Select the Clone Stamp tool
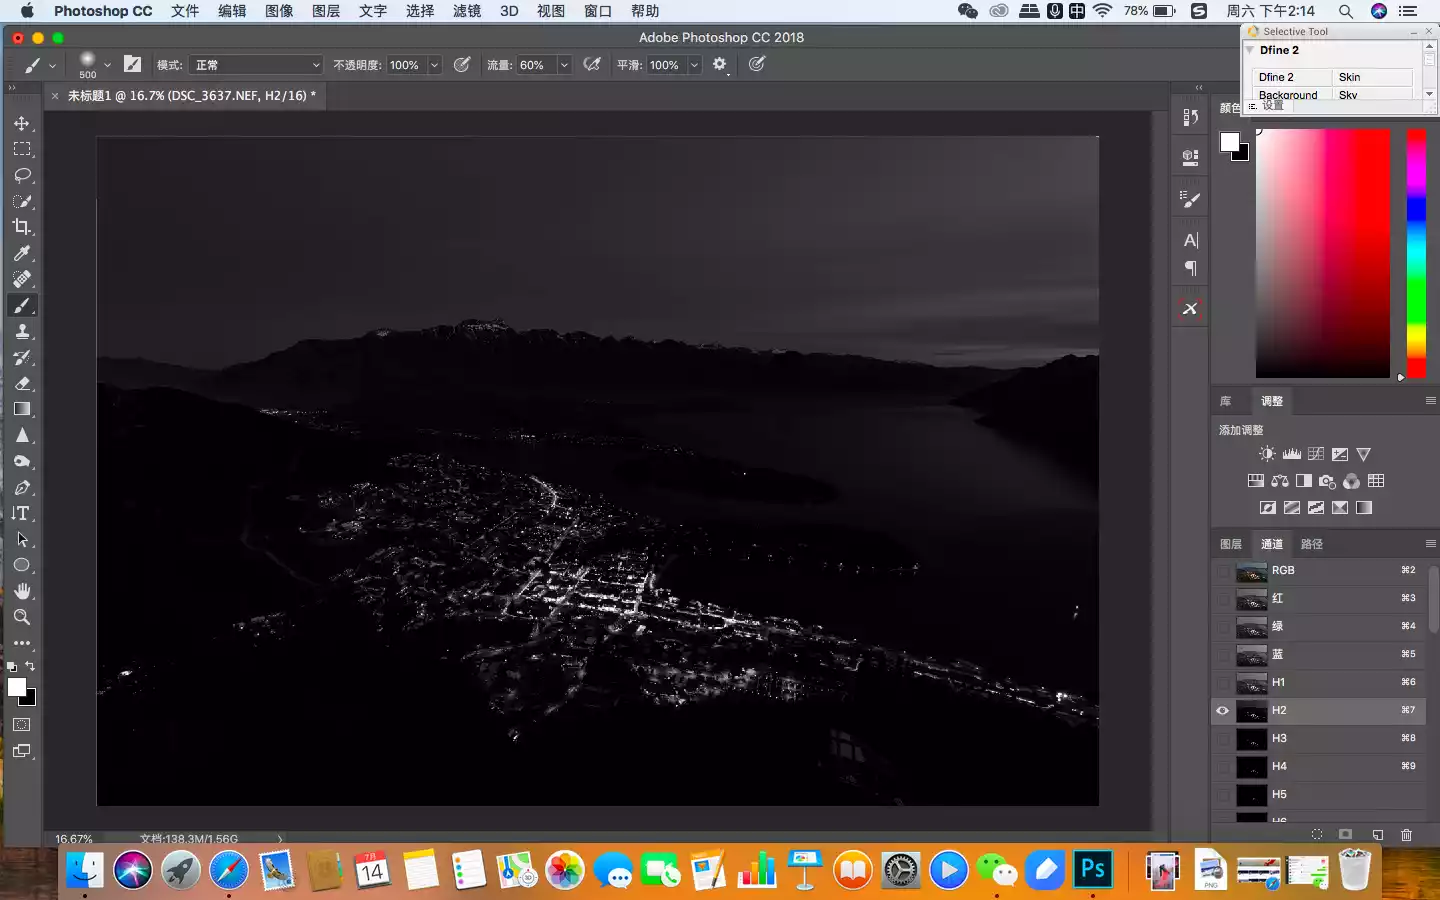The image size is (1440, 900). click(x=22, y=331)
